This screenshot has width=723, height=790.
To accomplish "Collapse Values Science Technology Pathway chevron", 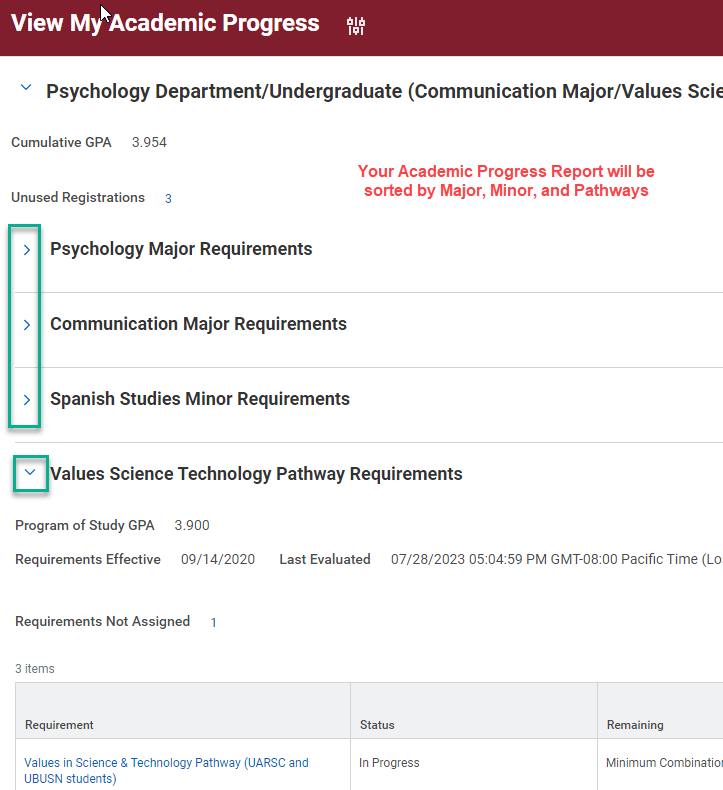I will [x=30, y=473].
